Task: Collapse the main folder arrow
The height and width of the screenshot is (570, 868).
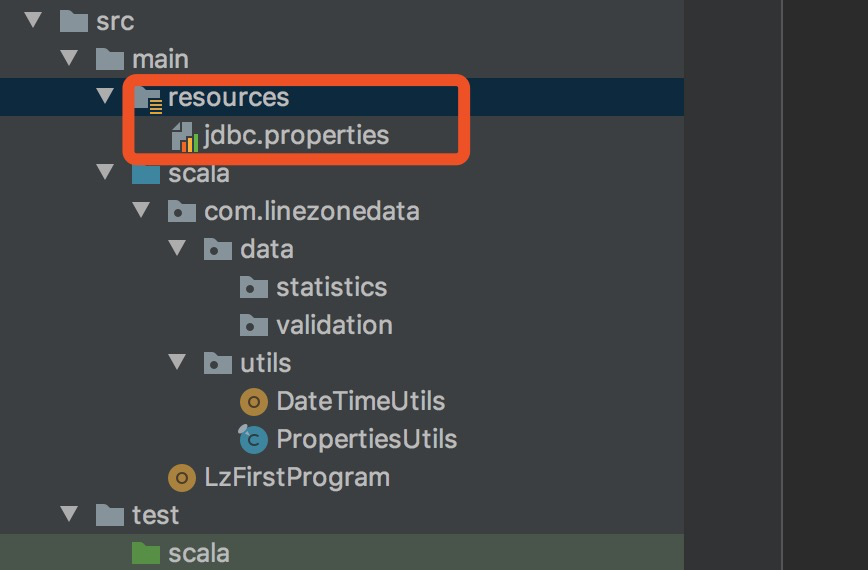Action: [x=69, y=59]
